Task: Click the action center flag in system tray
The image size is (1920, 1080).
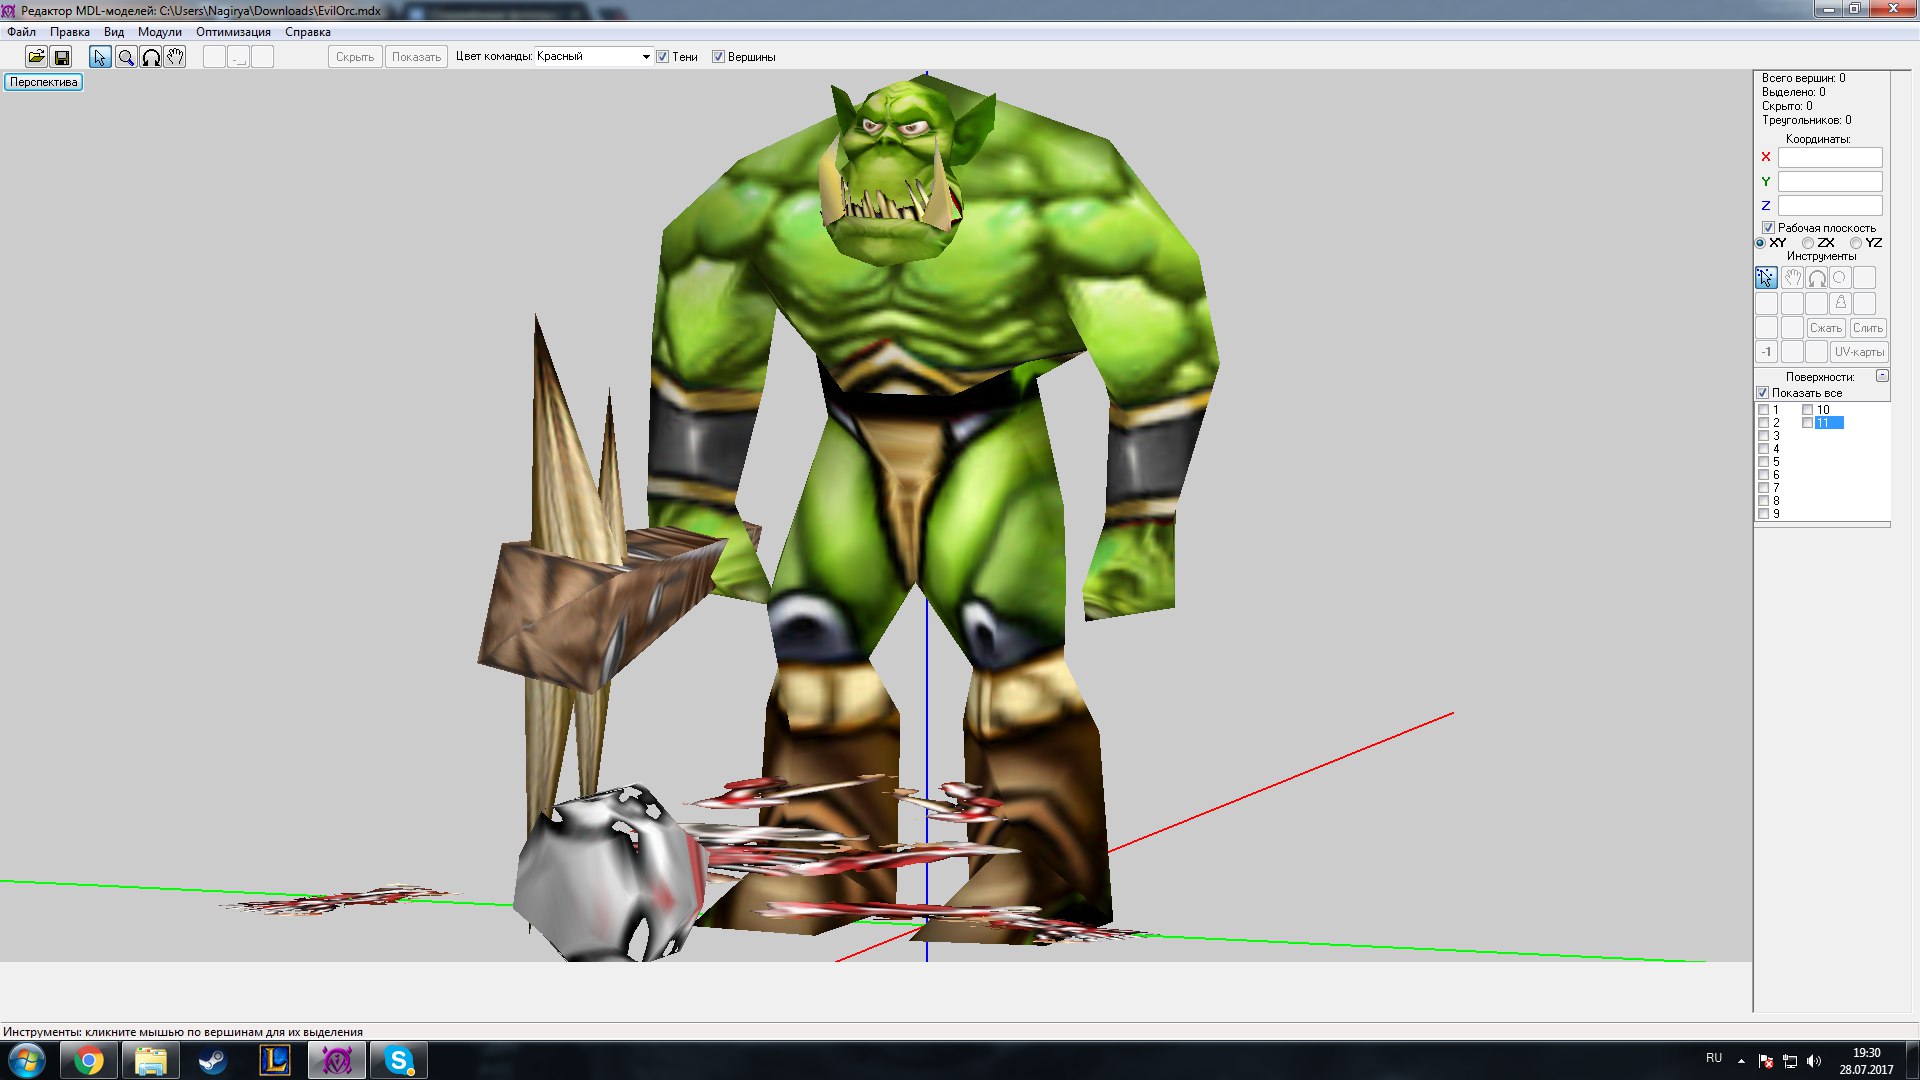Action: coord(1766,1061)
